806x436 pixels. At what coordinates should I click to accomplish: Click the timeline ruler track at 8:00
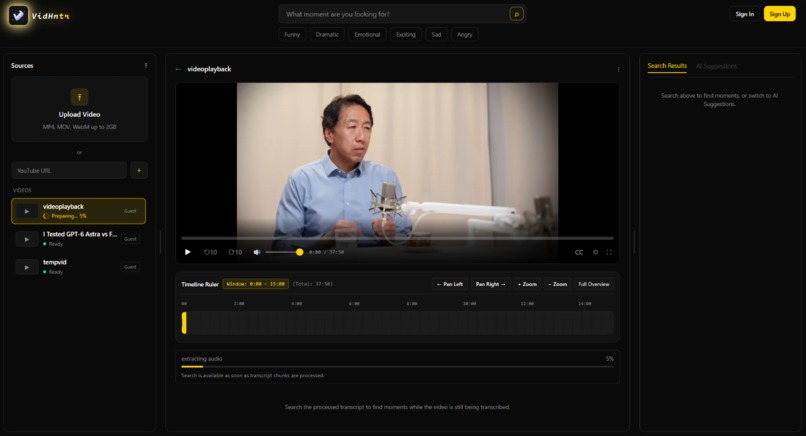(412, 323)
